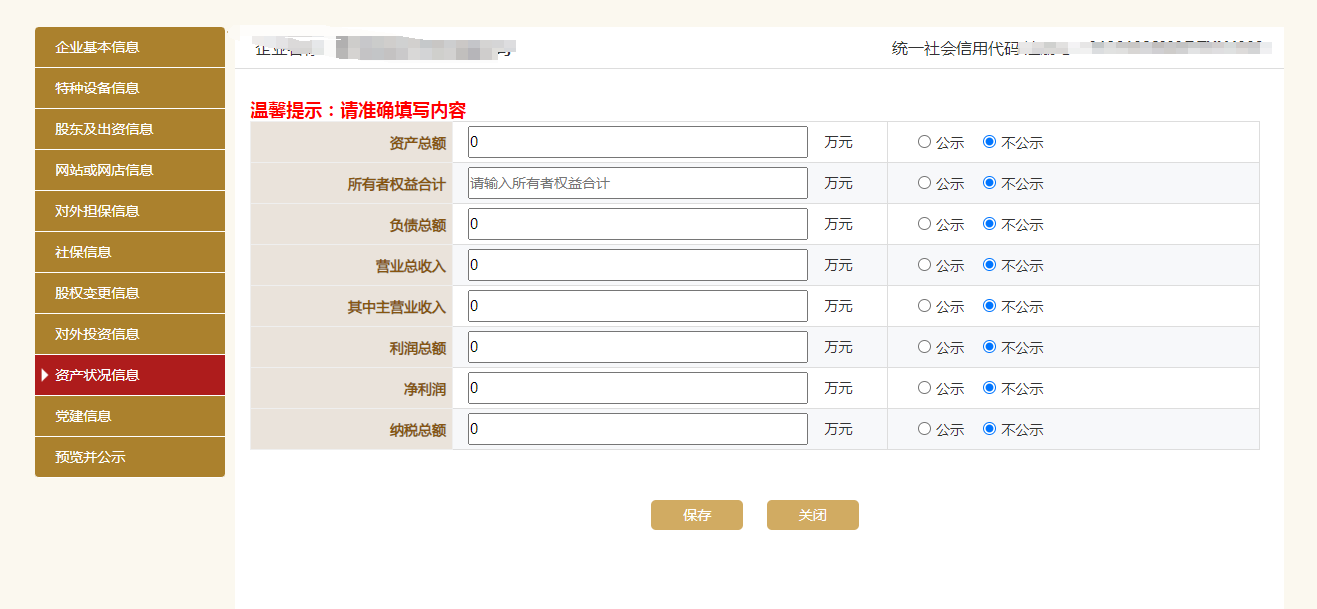Switch to 社保信息 page
The image size is (1317, 609).
(x=130, y=252)
